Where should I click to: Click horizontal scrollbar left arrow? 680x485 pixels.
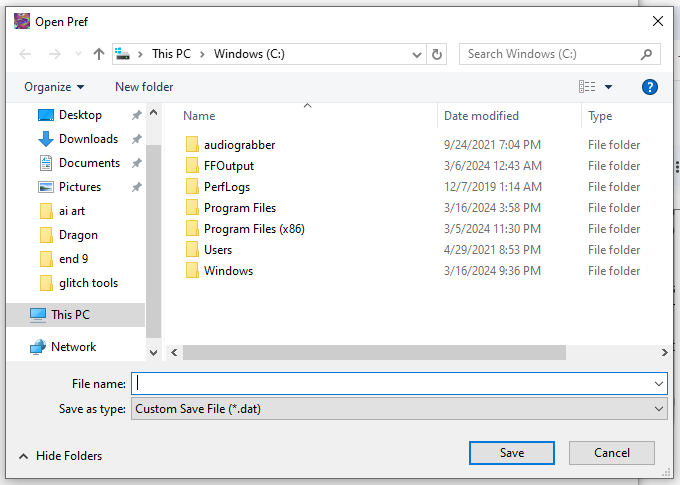coord(174,352)
